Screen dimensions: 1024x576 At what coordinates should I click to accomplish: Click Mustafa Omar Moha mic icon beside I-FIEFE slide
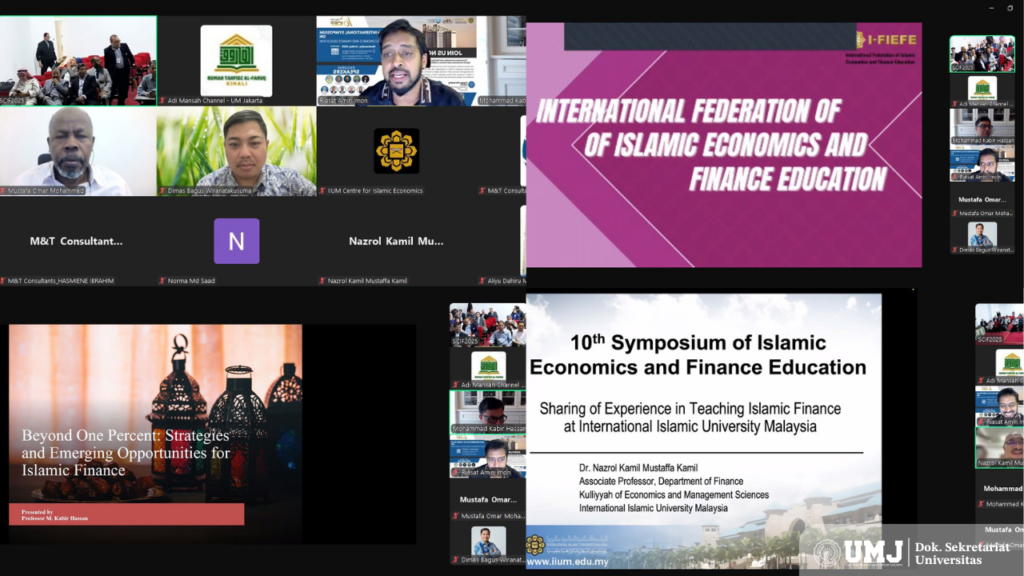tap(955, 214)
